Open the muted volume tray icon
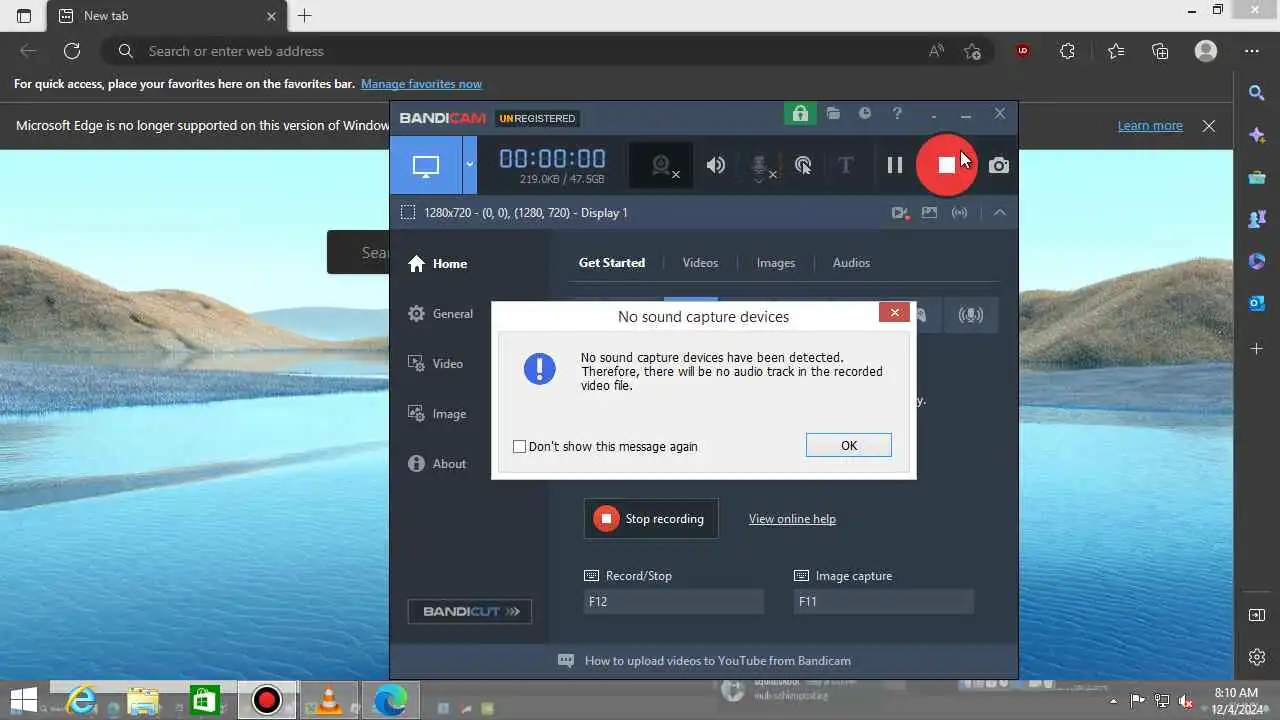The image size is (1280, 720). 1186,701
